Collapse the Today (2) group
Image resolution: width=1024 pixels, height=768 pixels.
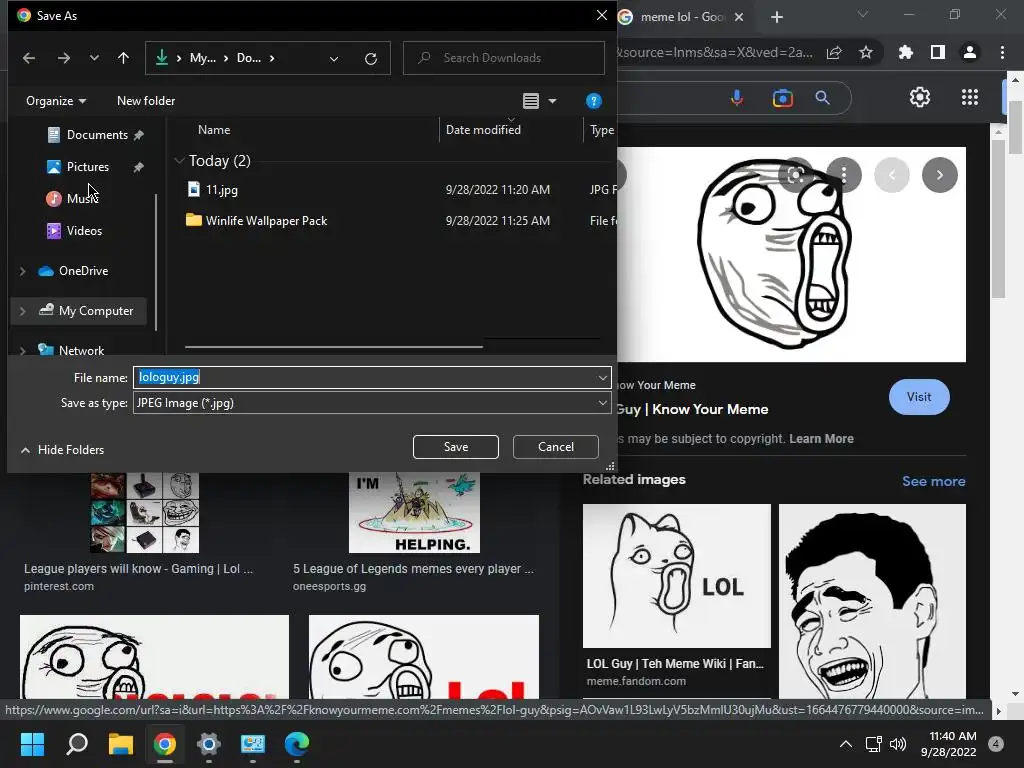[179, 161]
